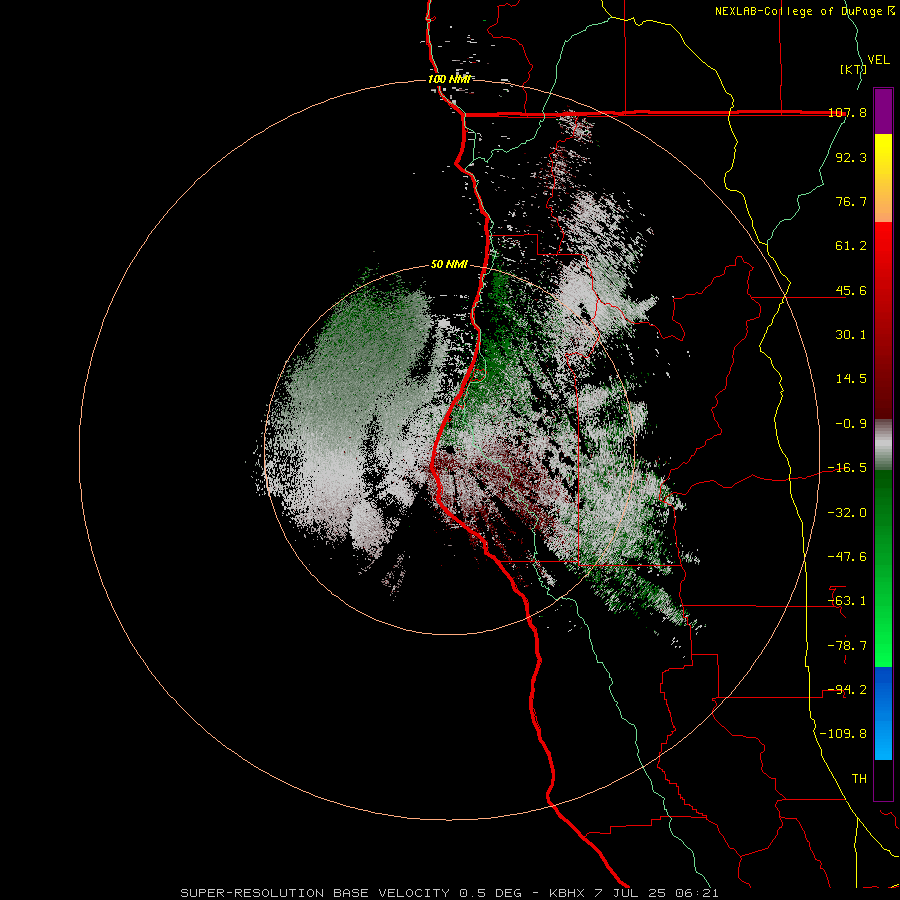Click the Super-Resolution Base Velocity caption line
Screen dimensions: 900x900
pyautogui.click(x=449, y=893)
